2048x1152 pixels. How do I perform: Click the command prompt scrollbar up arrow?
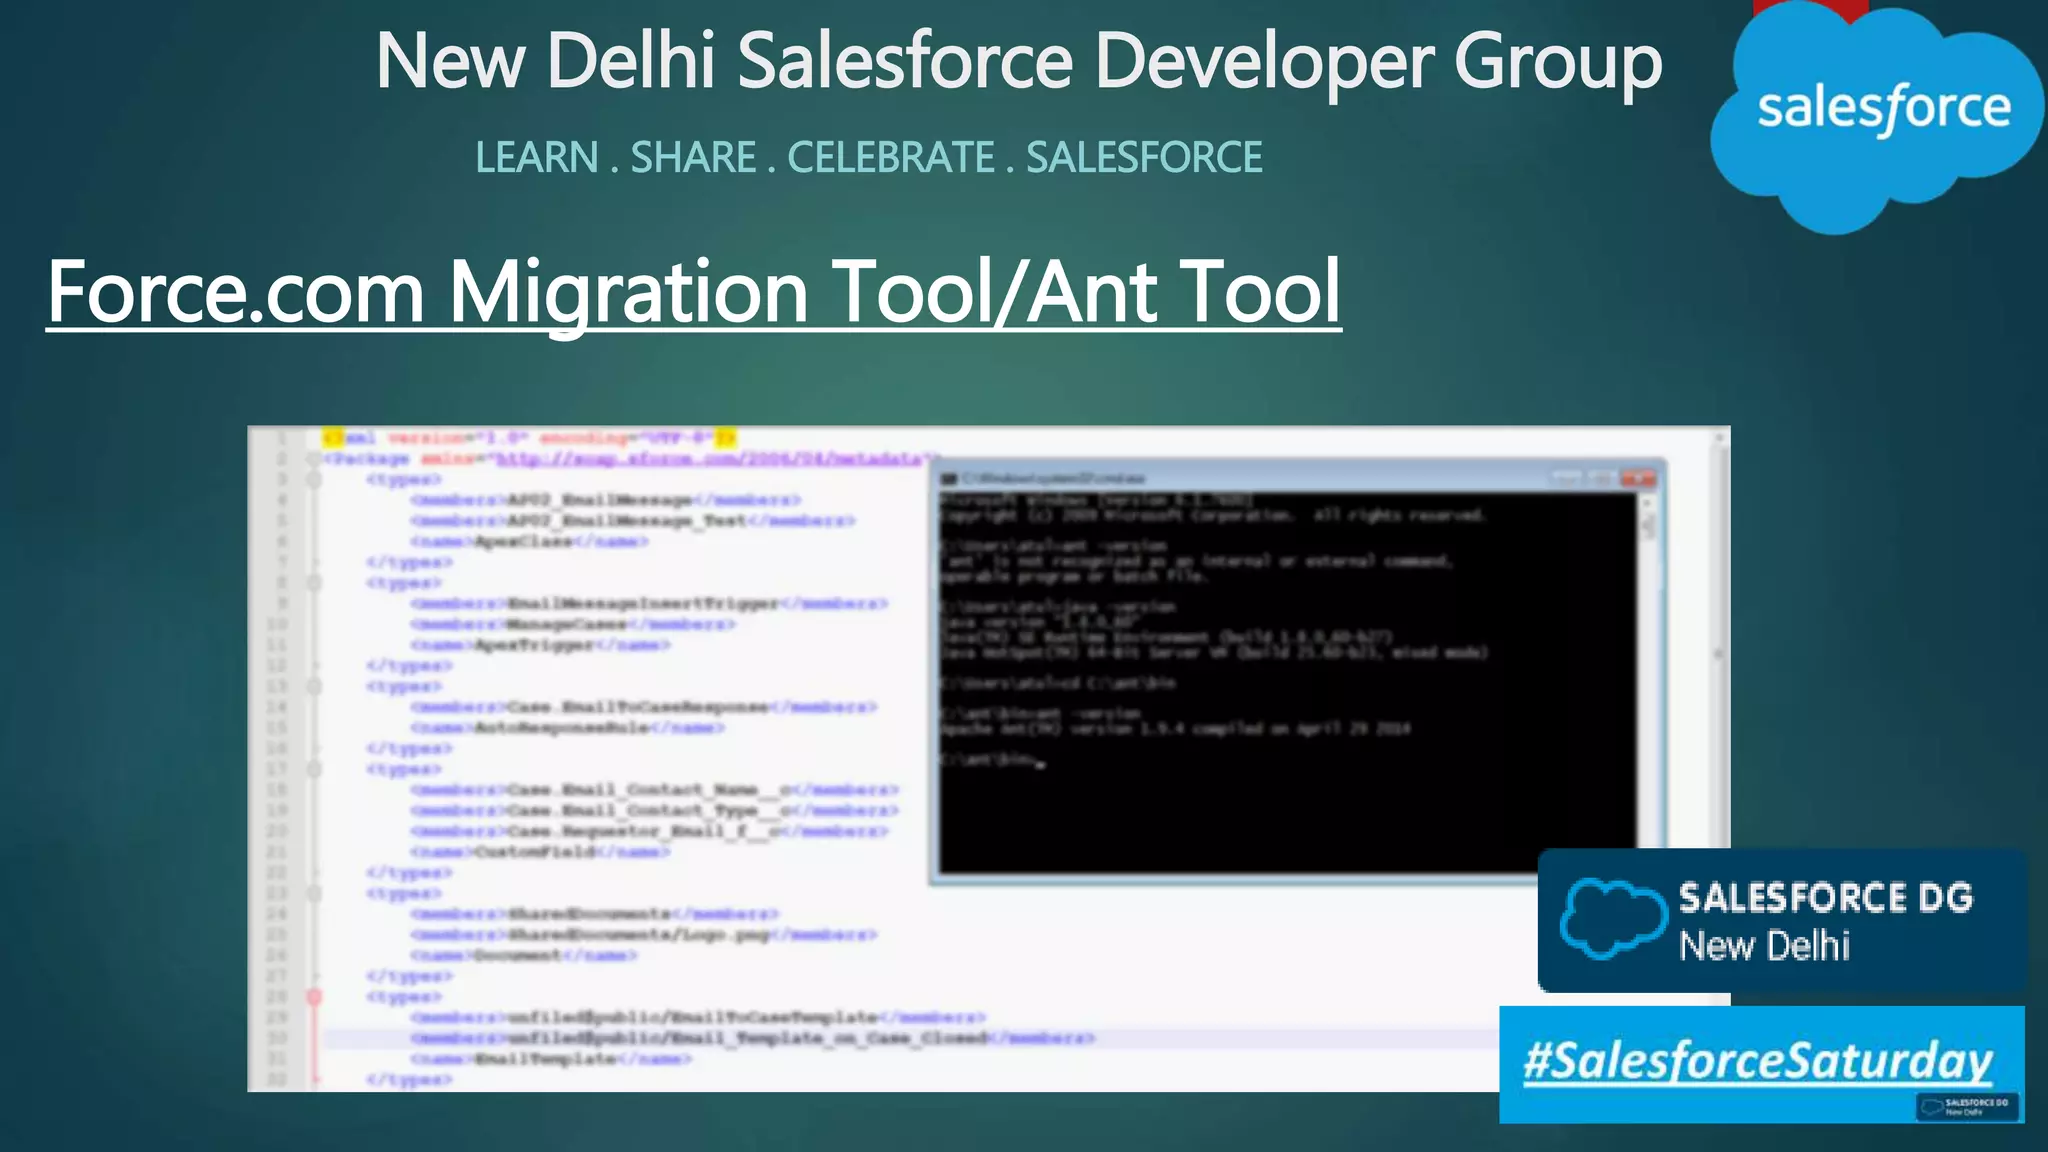coord(1648,503)
